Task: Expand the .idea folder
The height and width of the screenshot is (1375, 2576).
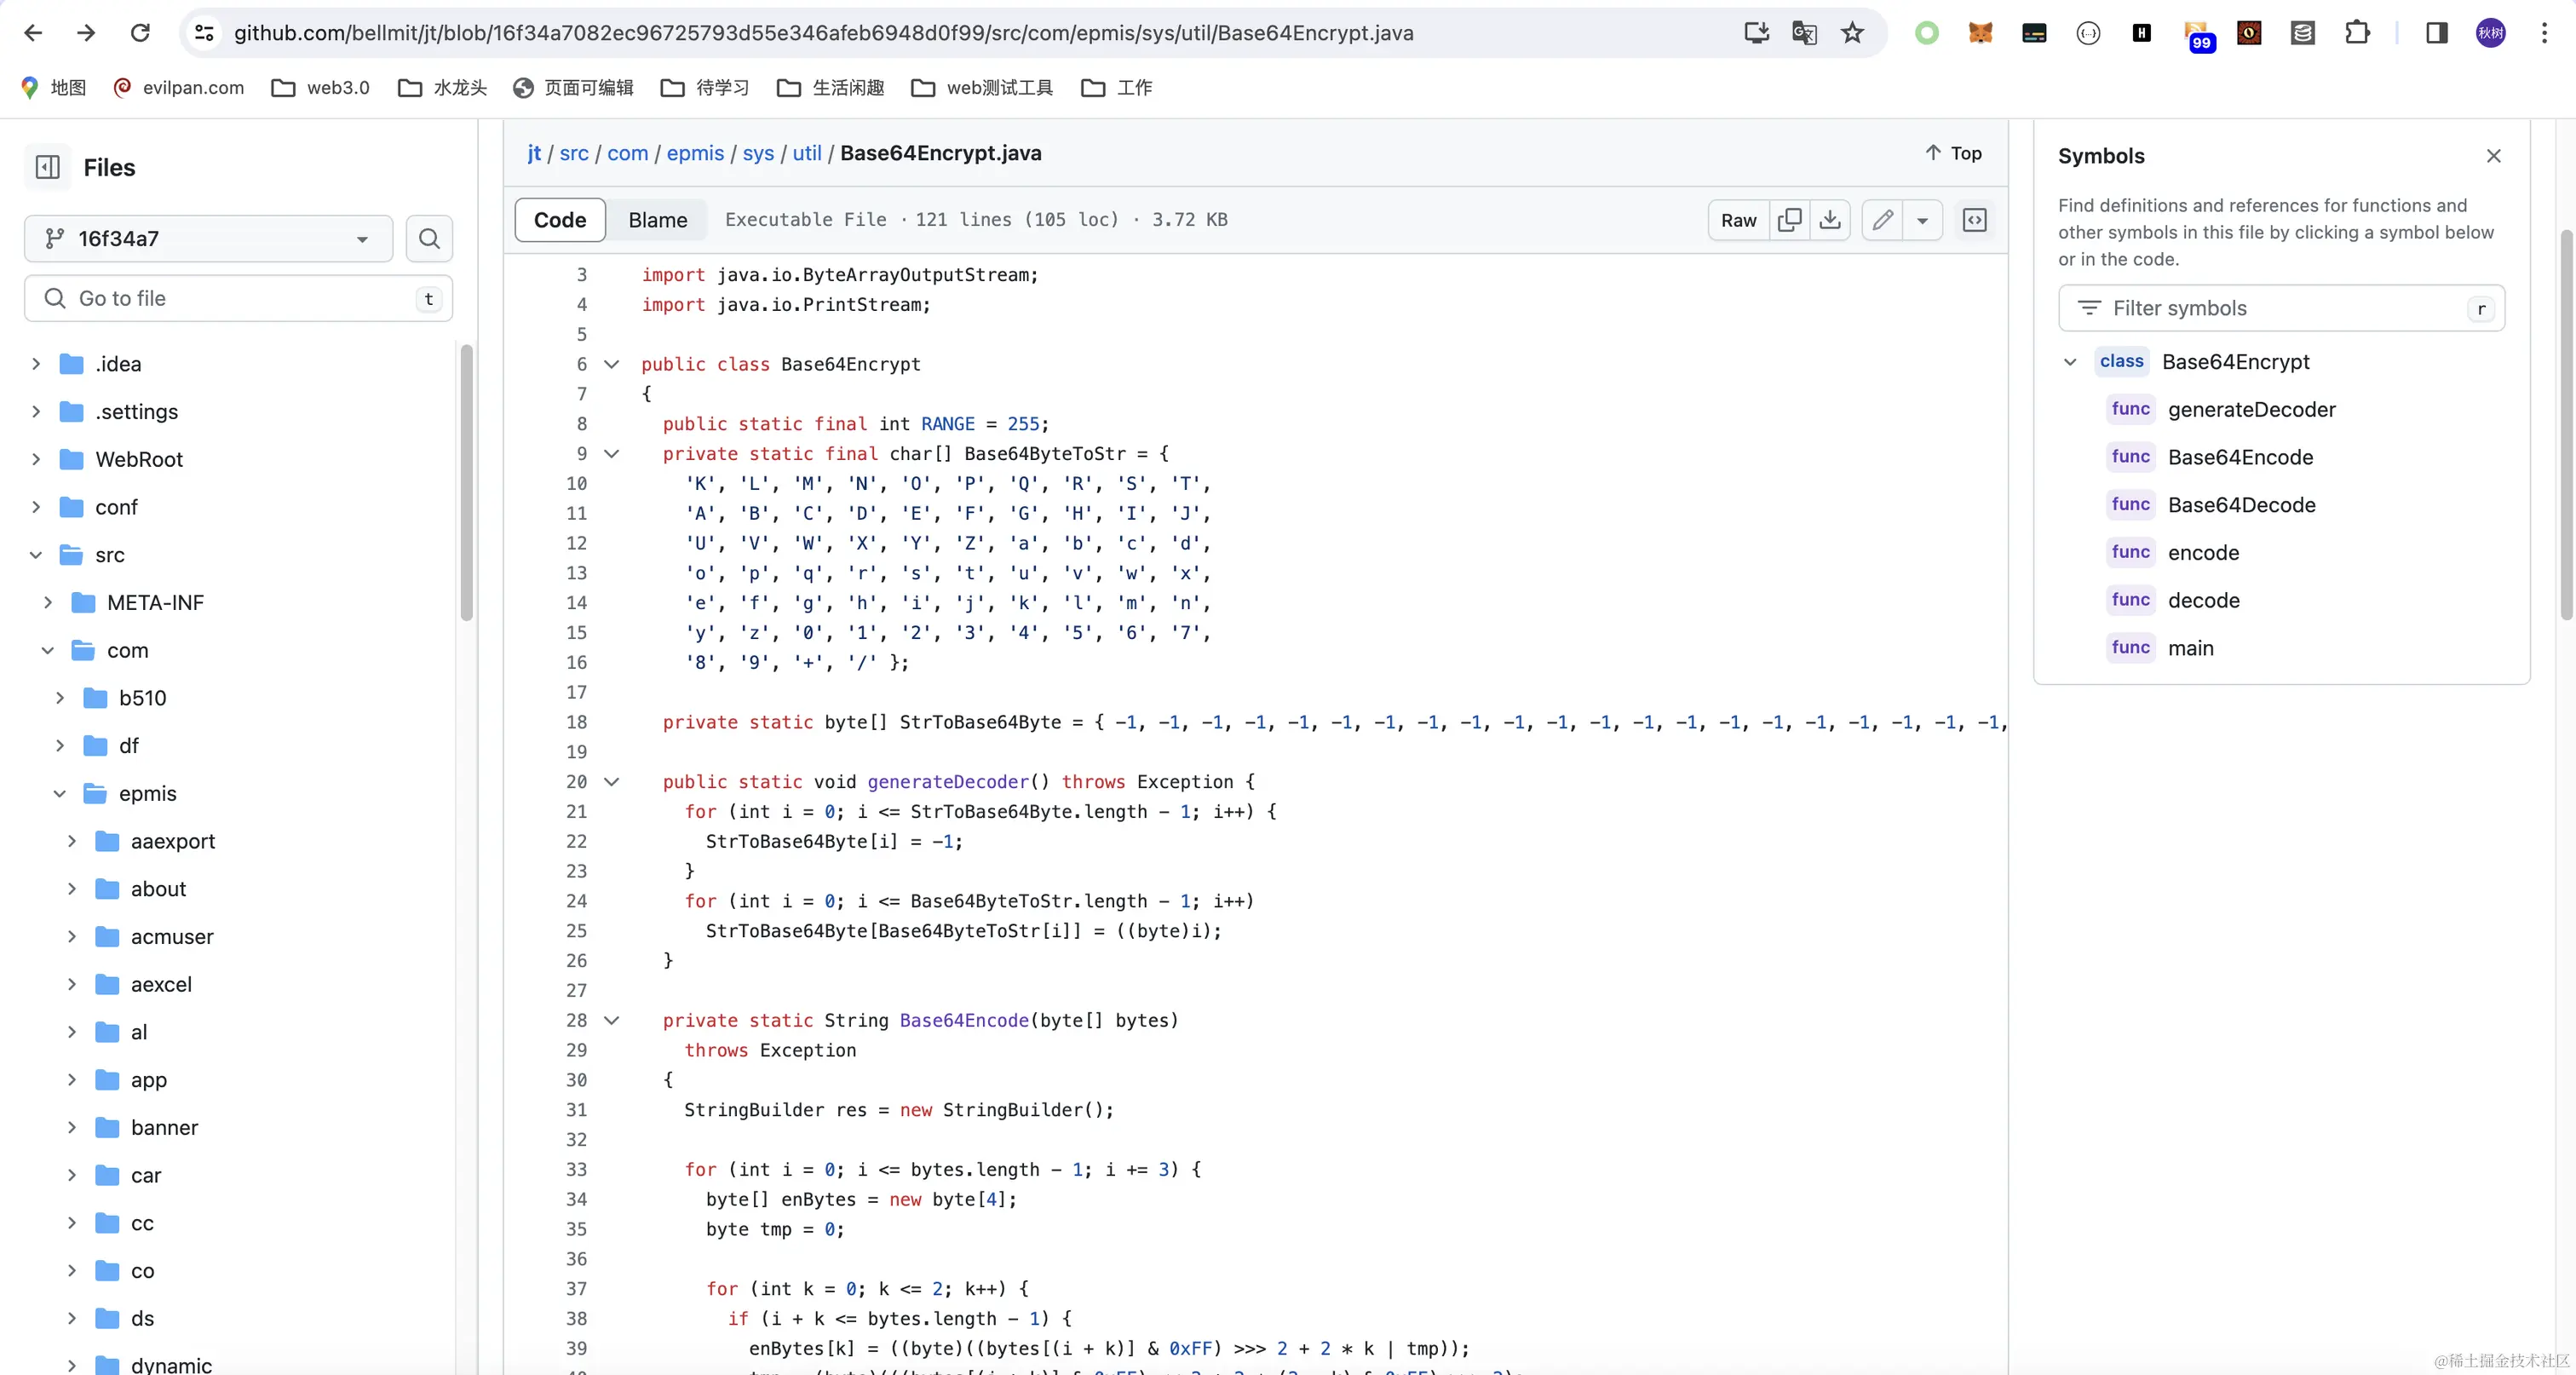Action: (36, 364)
